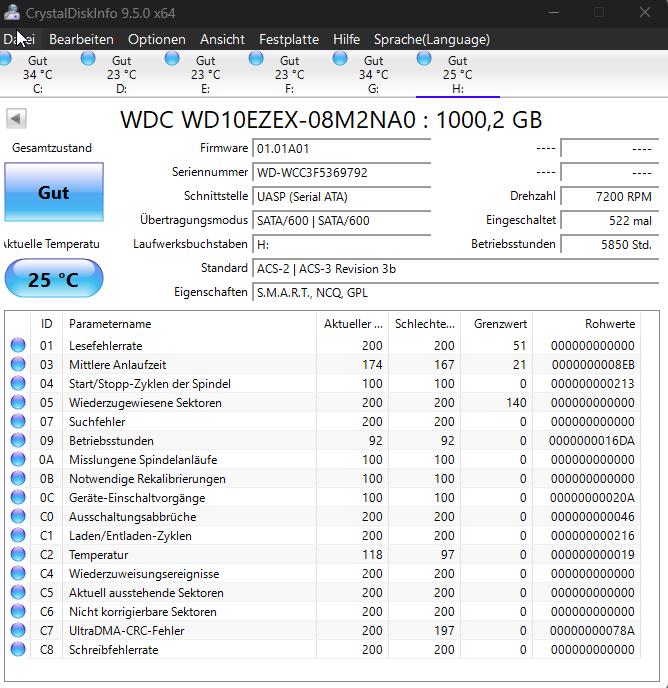Click status orb for Aktuell ausstehende Sektoren

[x=18, y=592]
